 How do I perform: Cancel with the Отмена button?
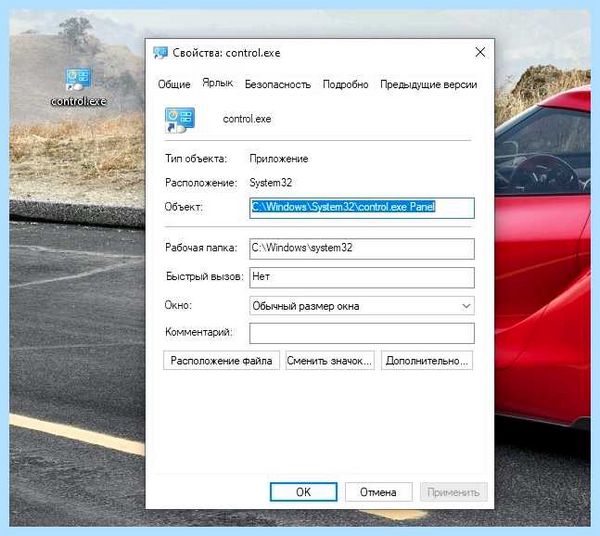coord(378,492)
